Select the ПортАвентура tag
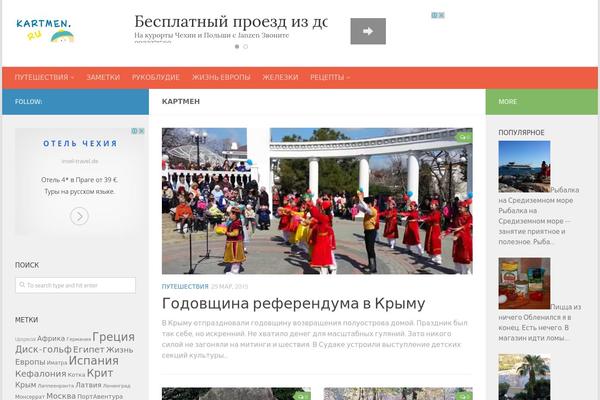 tap(100, 397)
